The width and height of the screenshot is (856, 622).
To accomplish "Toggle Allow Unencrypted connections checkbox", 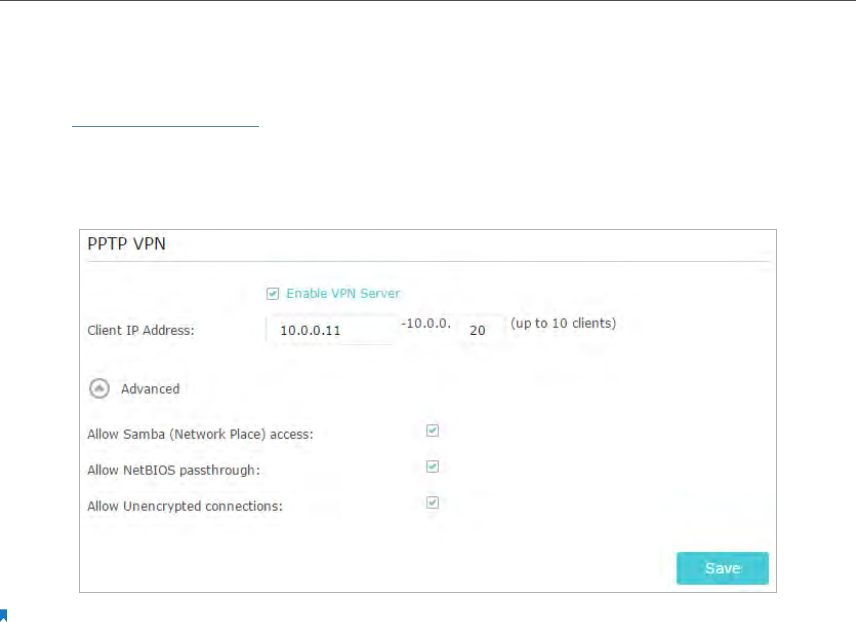I will pos(432,502).
